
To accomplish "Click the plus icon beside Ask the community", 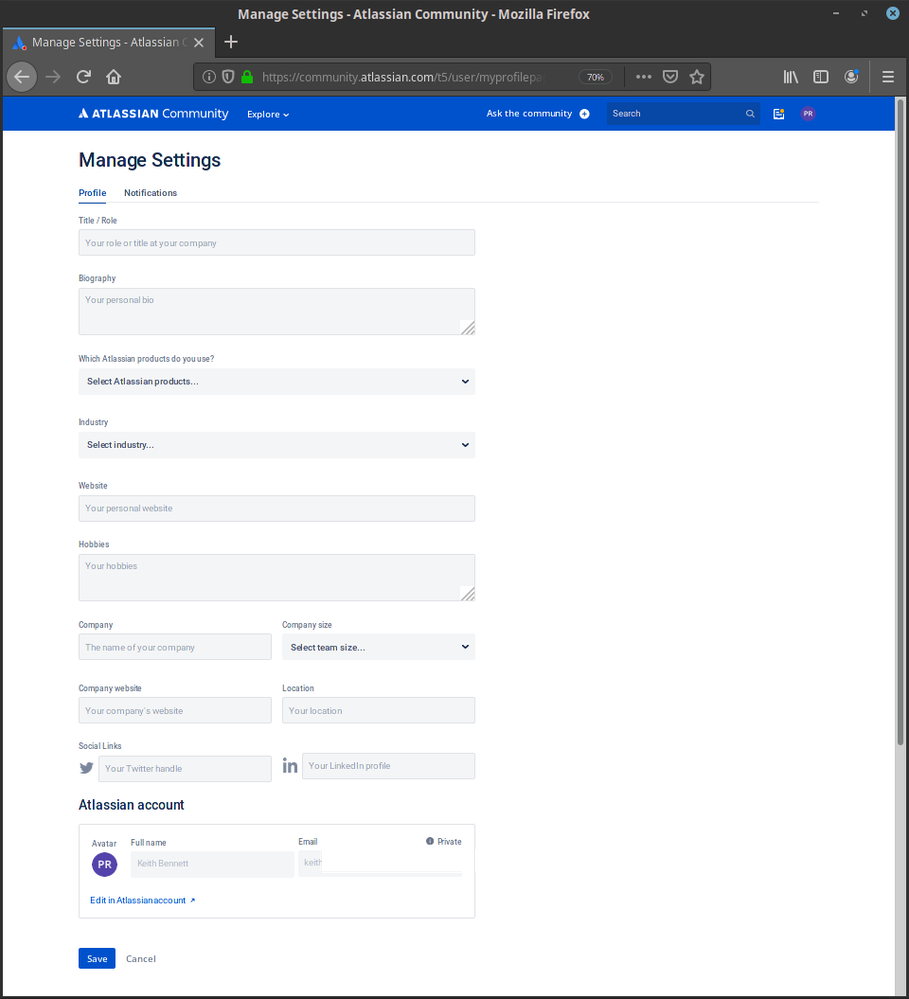I will pyautogui.click(x=584, y=114).
